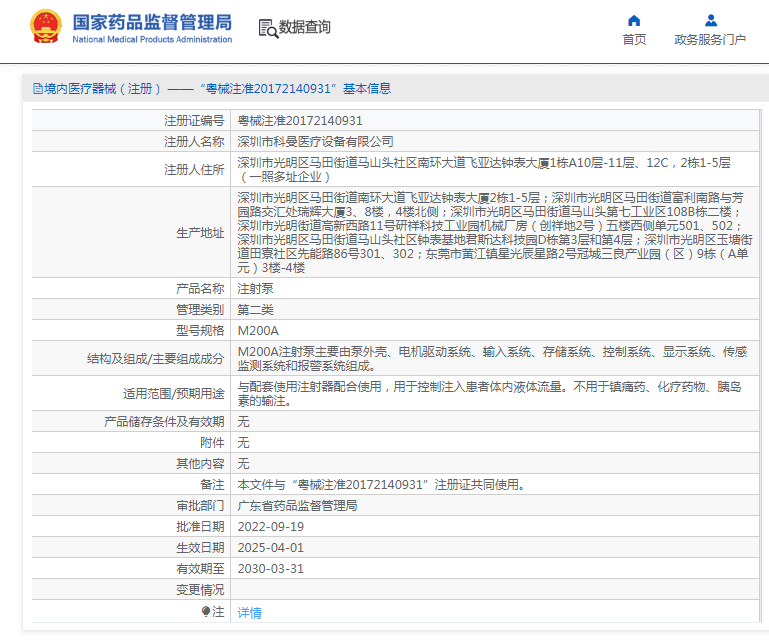Click the 产品储存条件及有效期 row label

pyautogui.click(x=164, y=422)
